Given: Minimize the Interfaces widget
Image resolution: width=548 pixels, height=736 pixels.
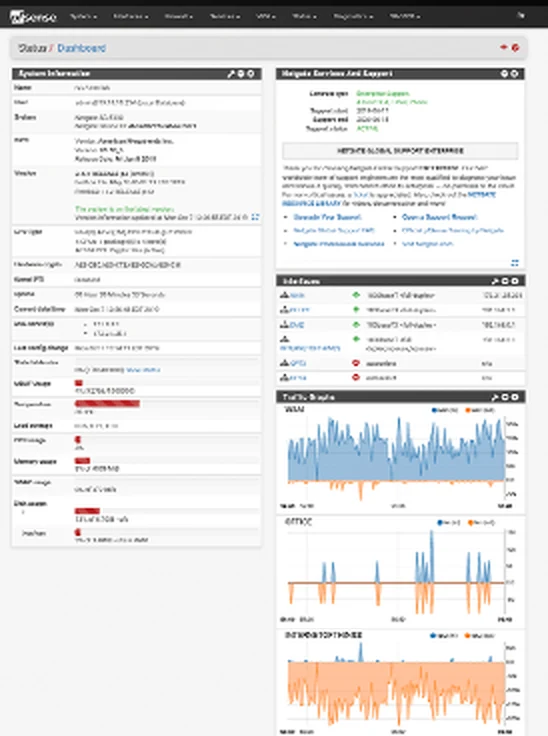Looking at the screenshot, I should click(505, 281).
